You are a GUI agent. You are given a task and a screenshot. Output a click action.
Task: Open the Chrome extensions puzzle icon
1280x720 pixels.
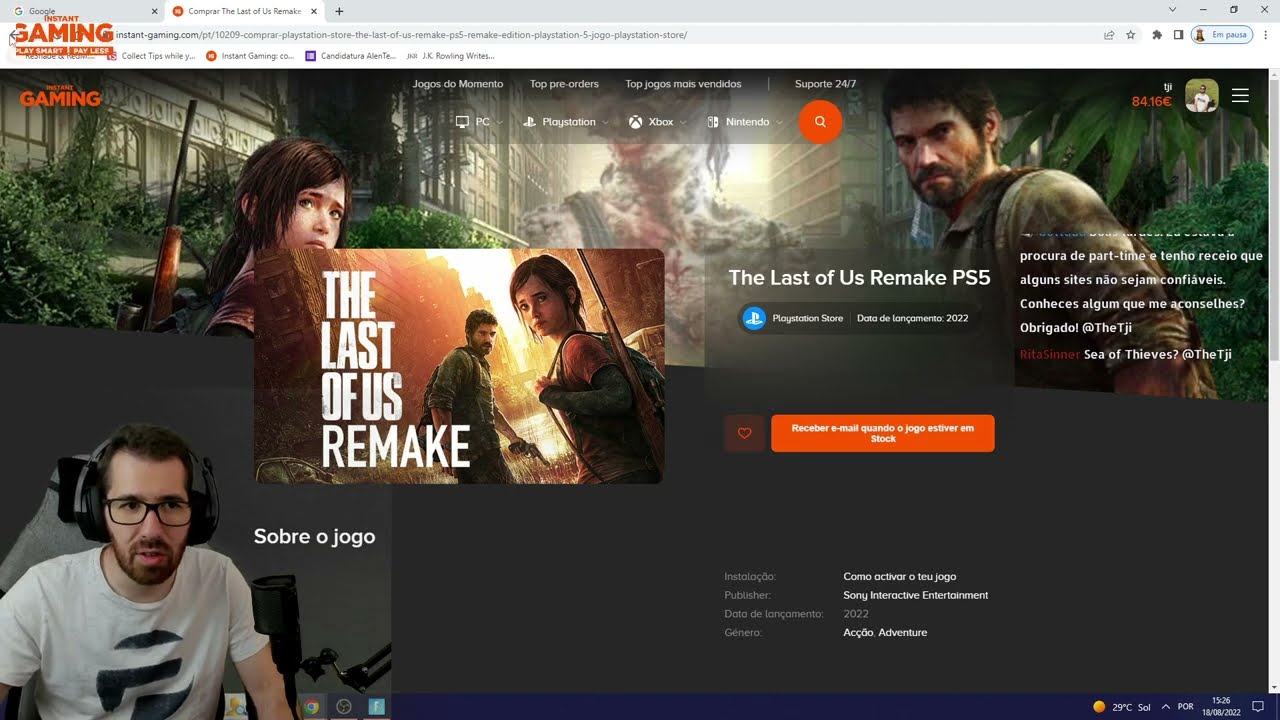(1157, 35)
